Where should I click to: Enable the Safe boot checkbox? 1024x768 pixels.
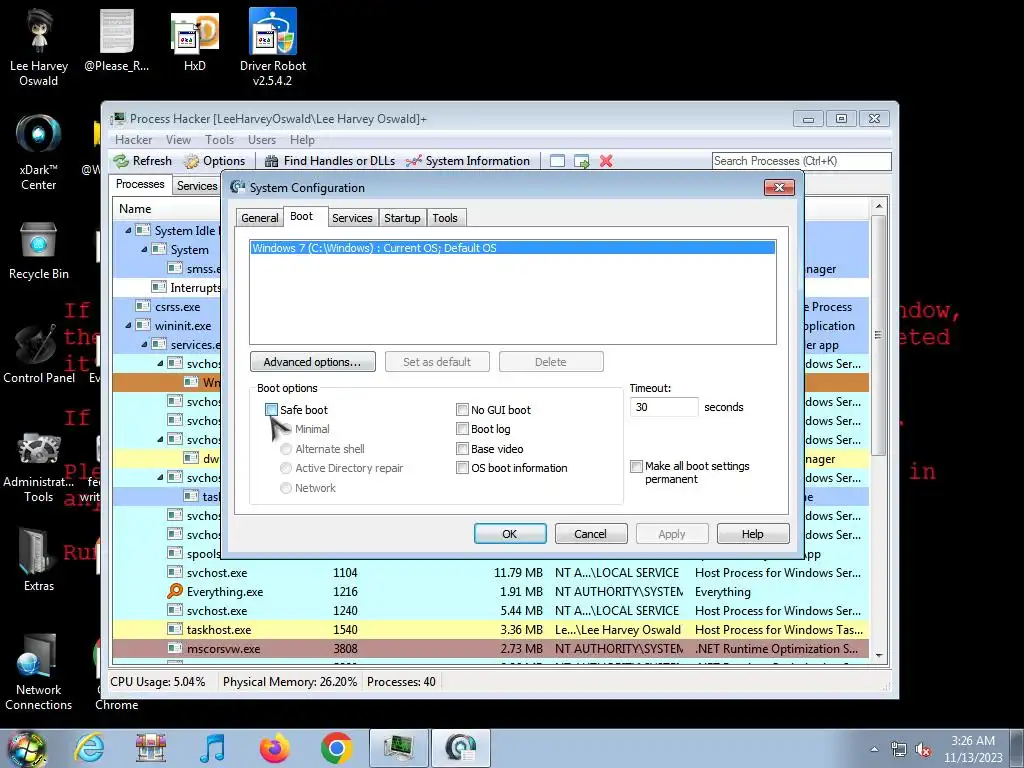point(271,409)
